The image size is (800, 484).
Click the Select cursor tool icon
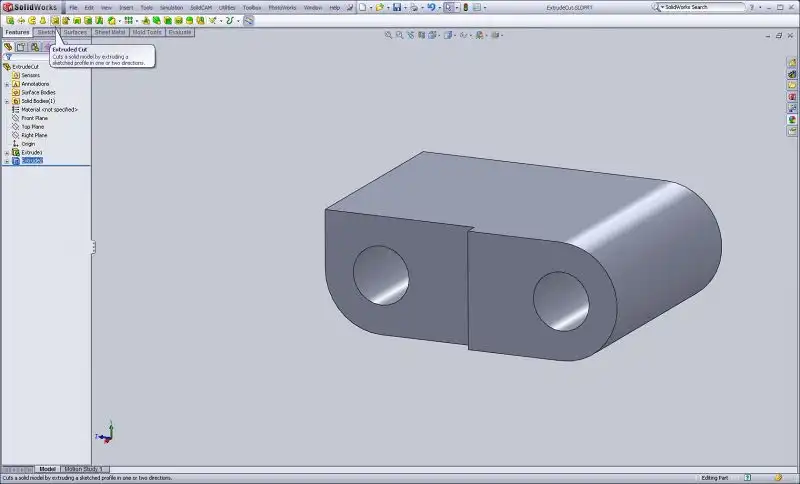pyautogui.click(x=450, y=7)
